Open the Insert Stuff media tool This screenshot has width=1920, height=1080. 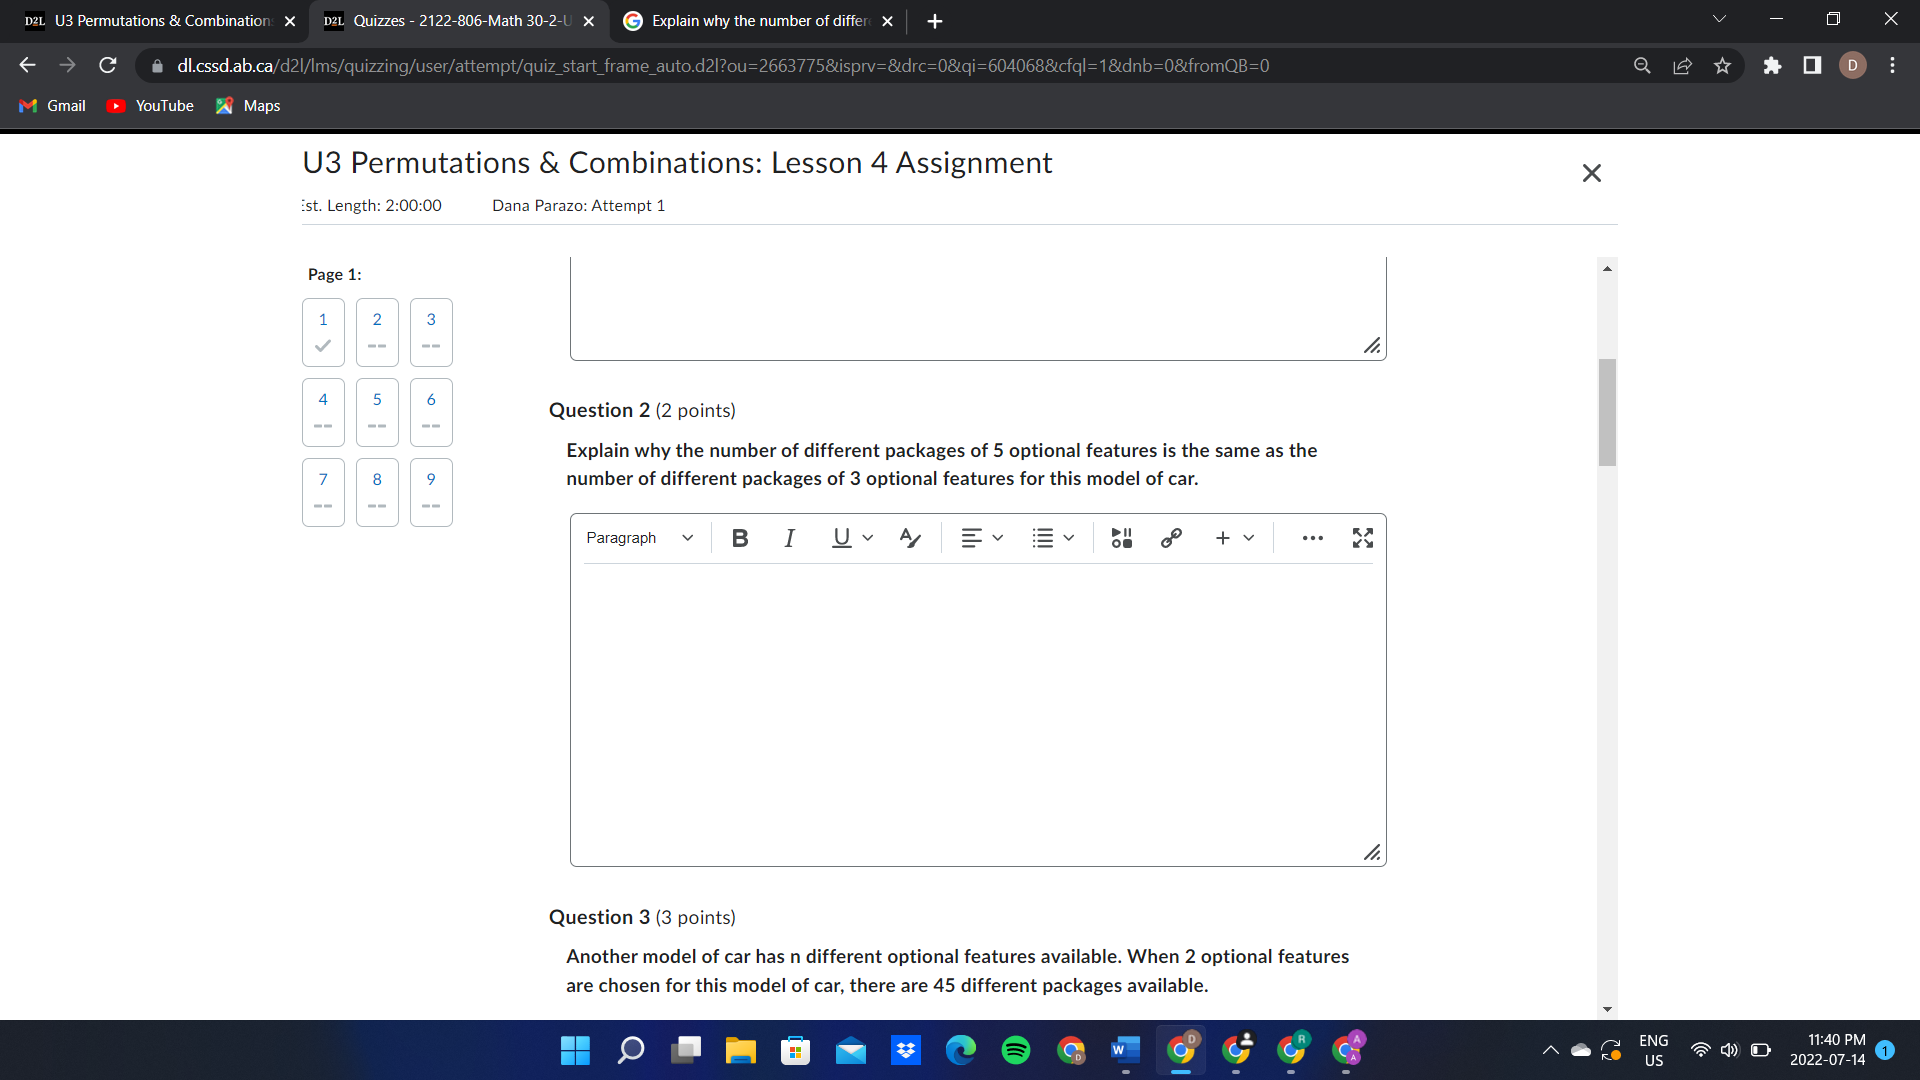pos(1121,537)
